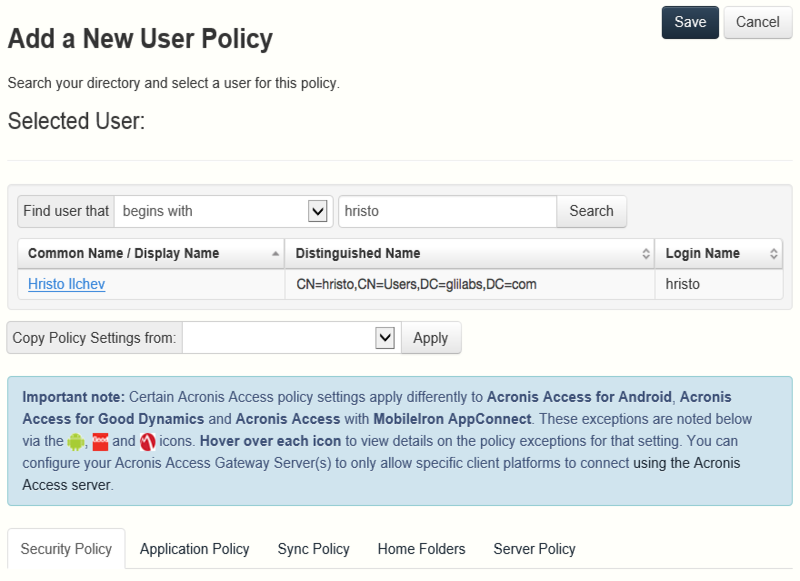This screenshot has width=800, height=581.
Task: Click the Android icon in the important note
Action: (76, 440)
